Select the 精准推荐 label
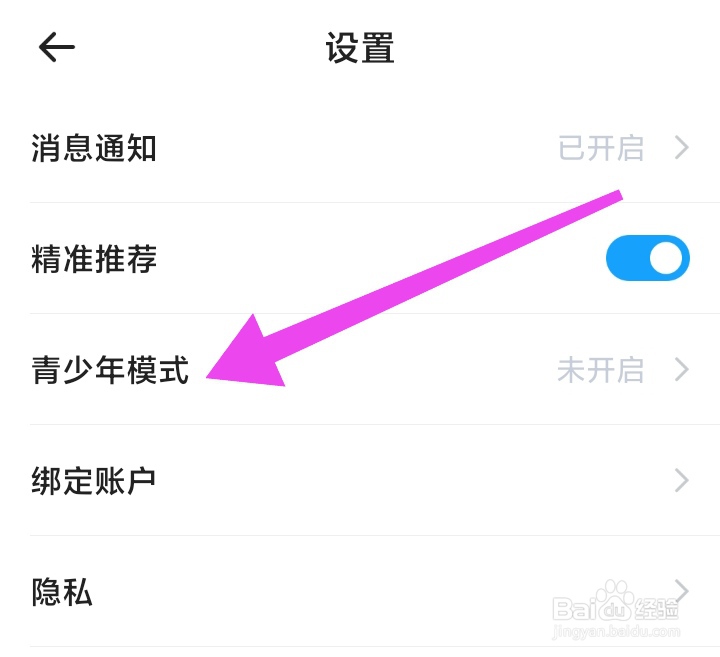 [94, 258]
